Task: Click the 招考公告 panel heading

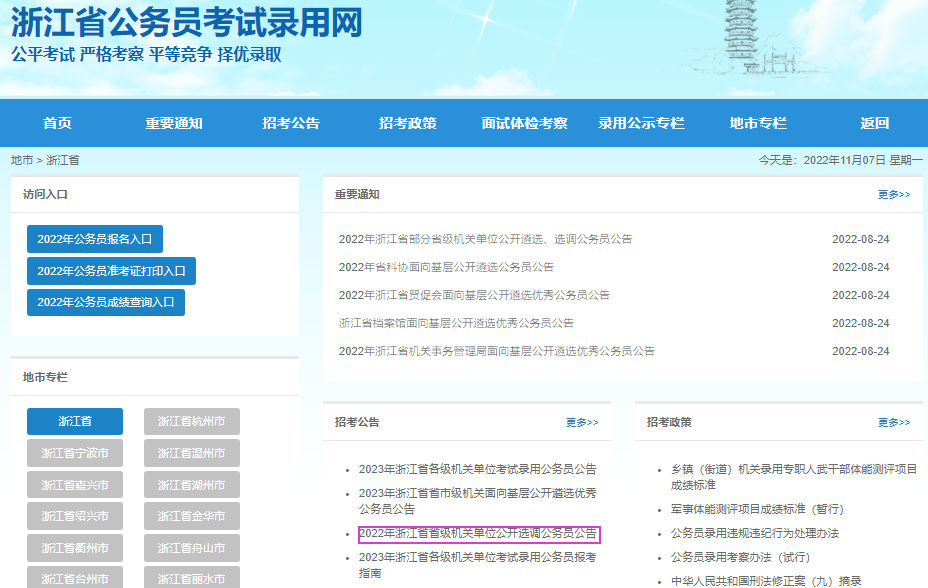Action: pyautogui.click(x=357, y=422)
